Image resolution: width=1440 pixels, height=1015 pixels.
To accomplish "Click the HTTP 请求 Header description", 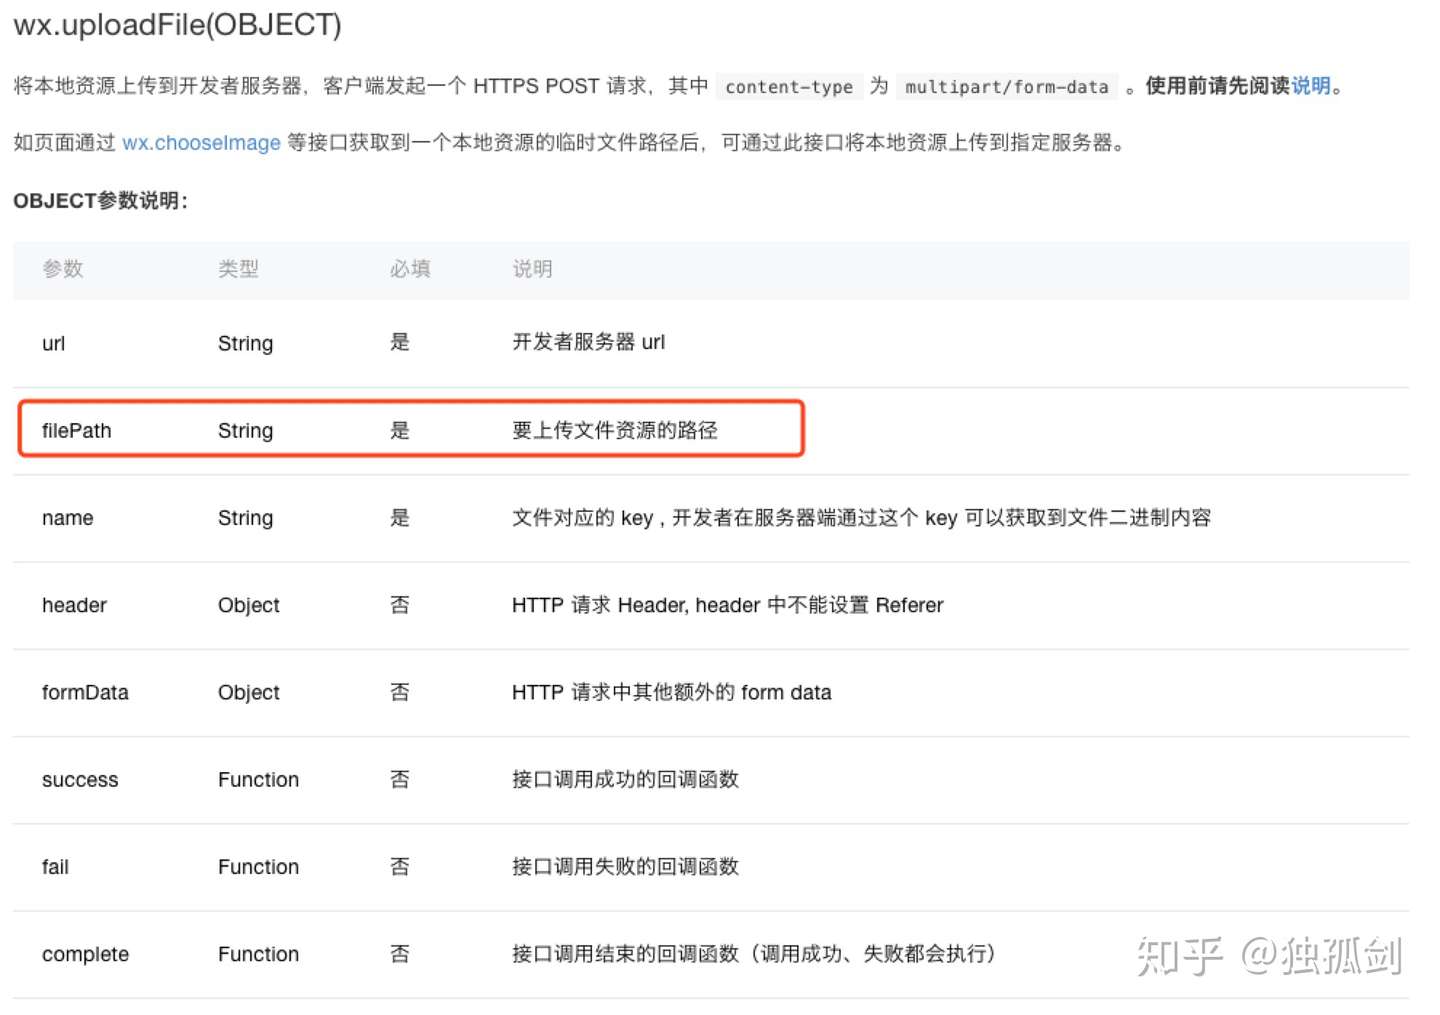I will [728, 605].
